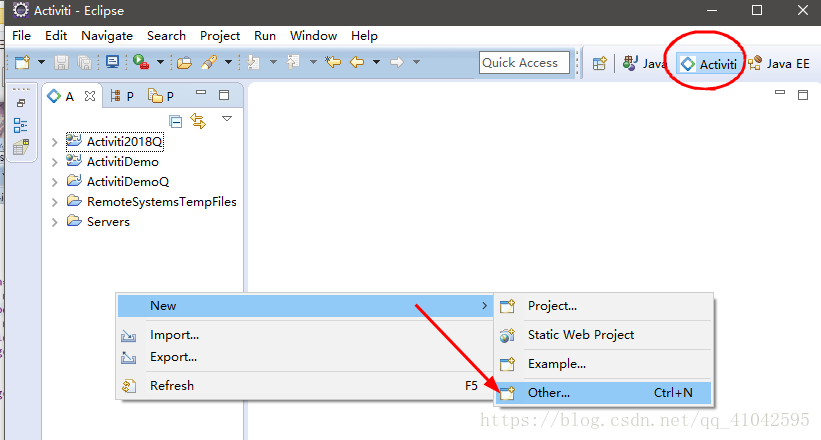
Task: Open the run launch dropdown arrow
Action: point(160,62)
